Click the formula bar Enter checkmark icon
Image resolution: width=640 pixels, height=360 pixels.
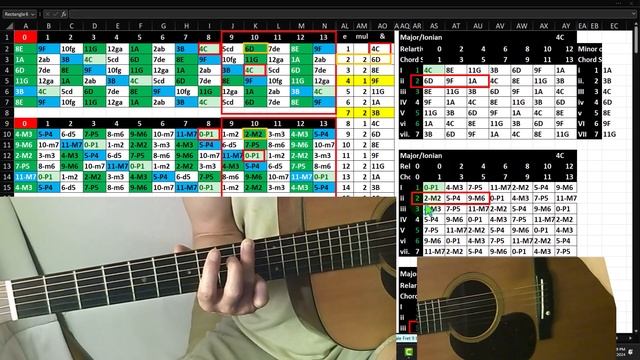click(56, 14)
